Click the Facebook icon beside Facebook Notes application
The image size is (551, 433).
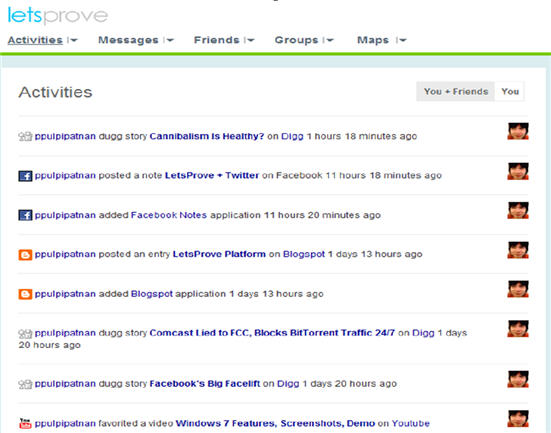click(x=25, y=215)
